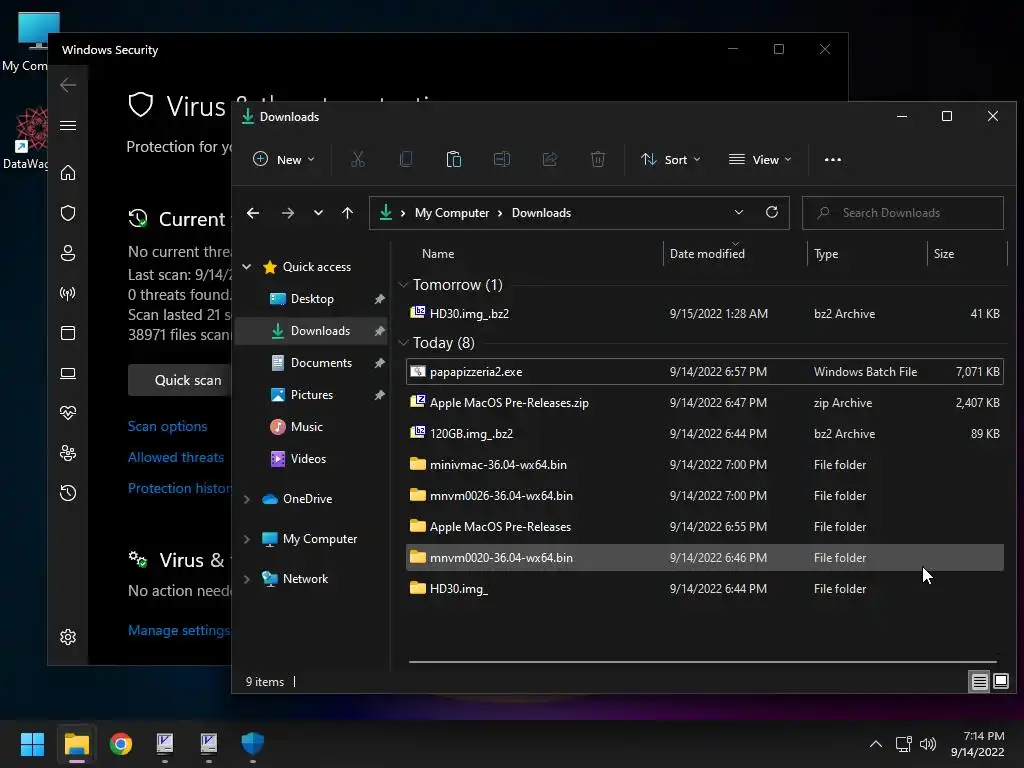The image size is (1024, 768).
Task: Expand Network tree node
Action: (x=247, y=579)
